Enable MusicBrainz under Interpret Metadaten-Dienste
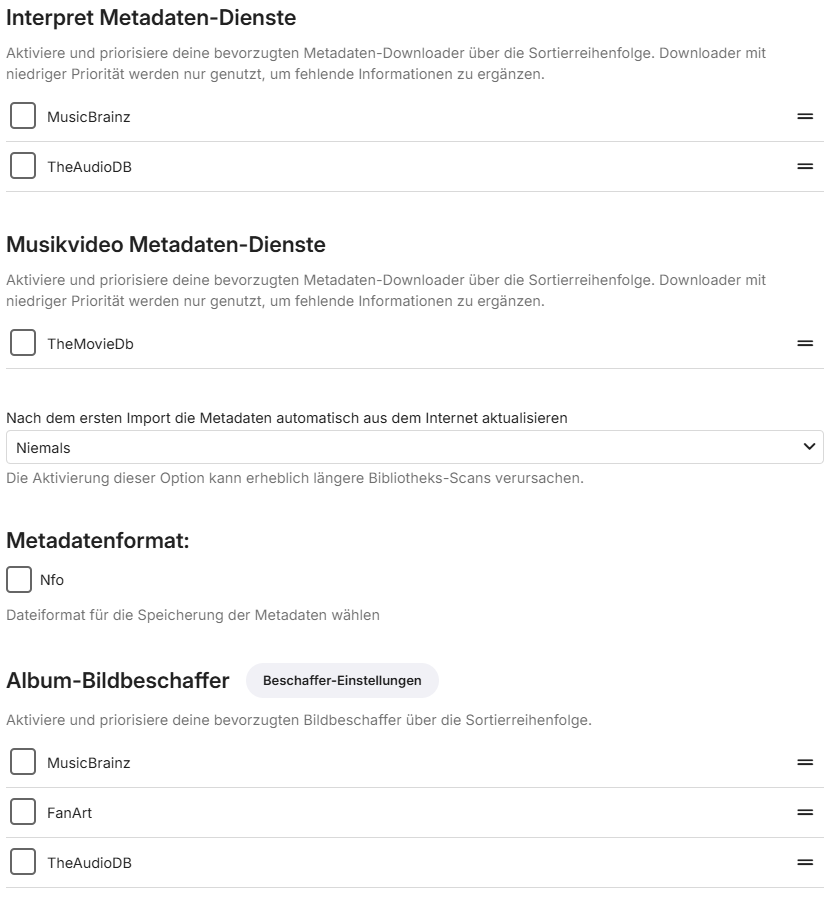 [22, 117]
